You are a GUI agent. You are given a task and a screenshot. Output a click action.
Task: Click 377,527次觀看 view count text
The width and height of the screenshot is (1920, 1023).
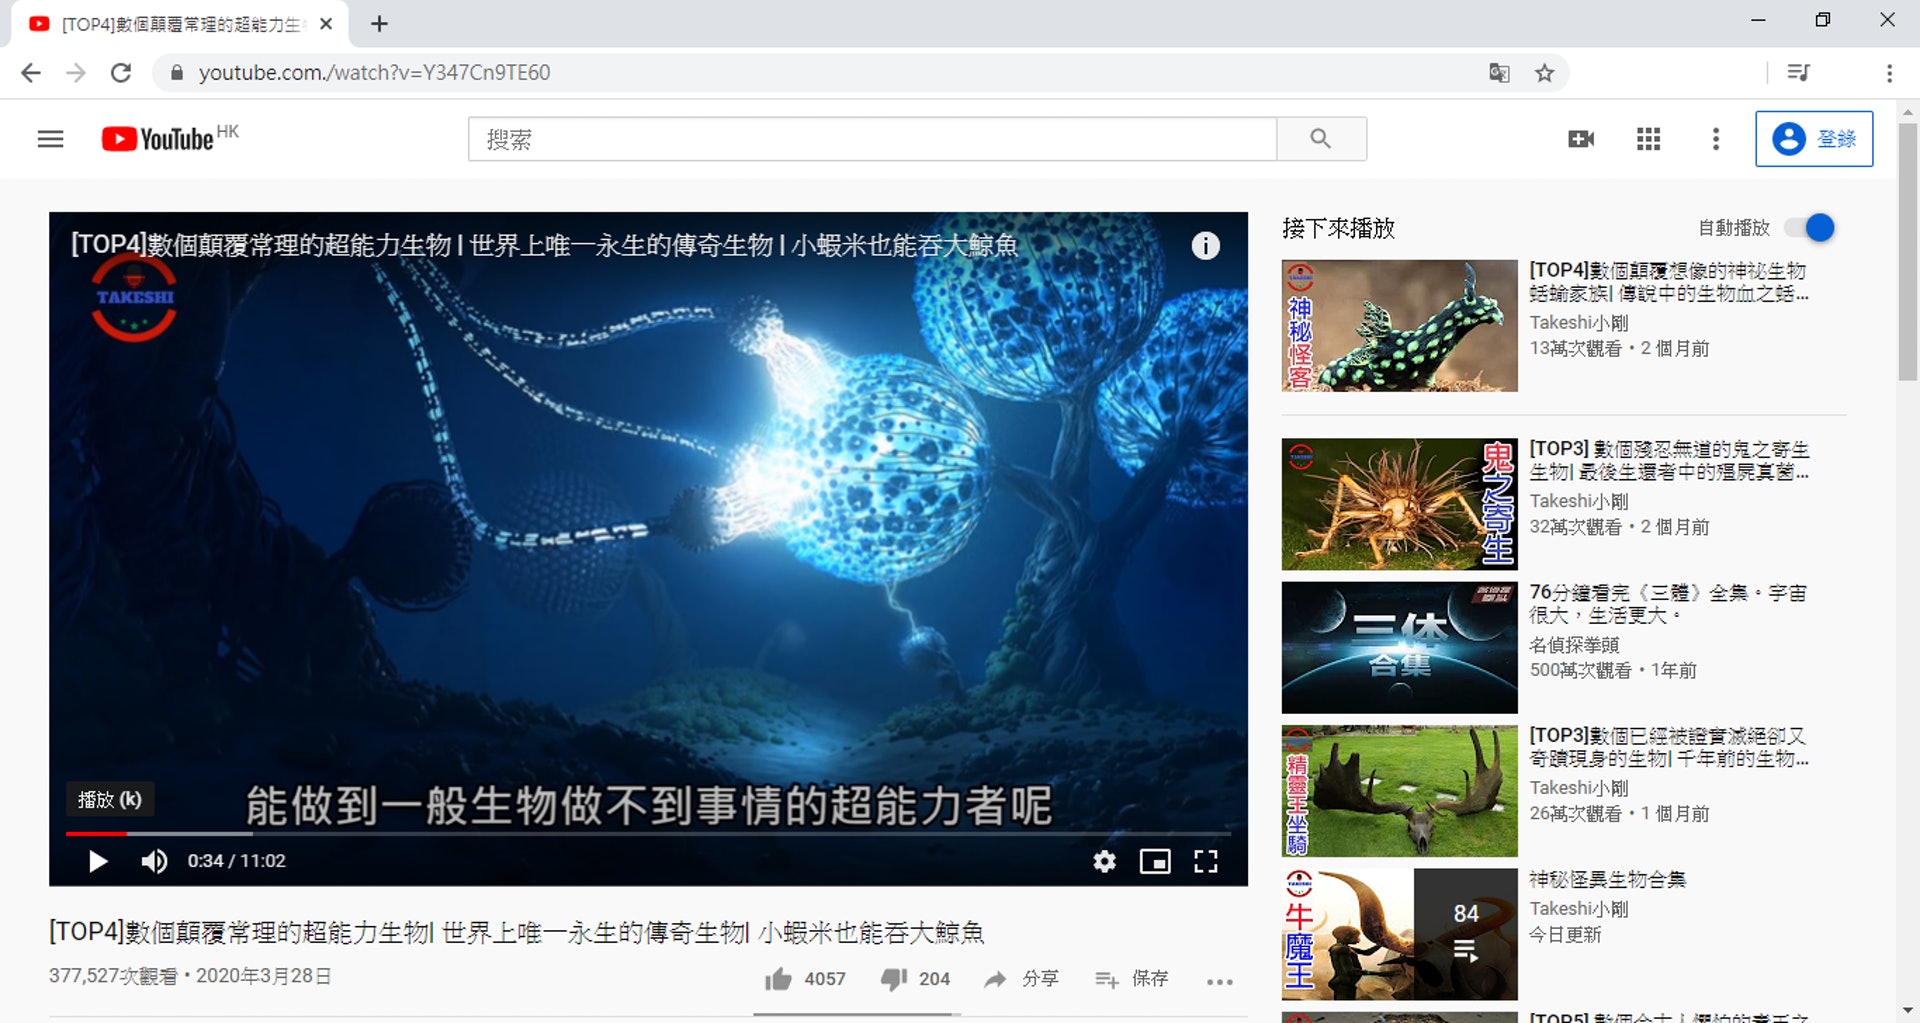(x=113, y=976)
